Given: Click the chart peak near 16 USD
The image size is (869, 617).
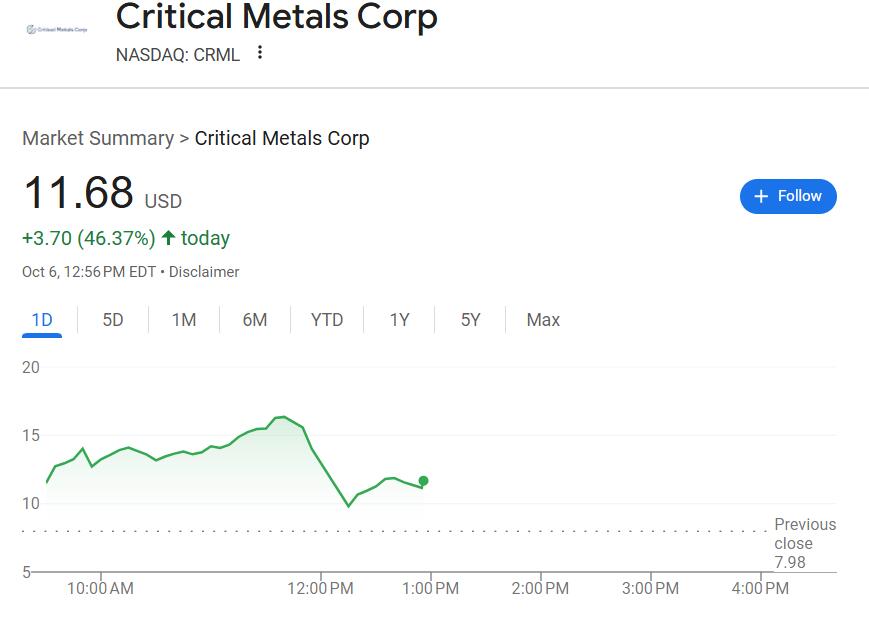Looking at the screenshot, I should pos(283,417).
